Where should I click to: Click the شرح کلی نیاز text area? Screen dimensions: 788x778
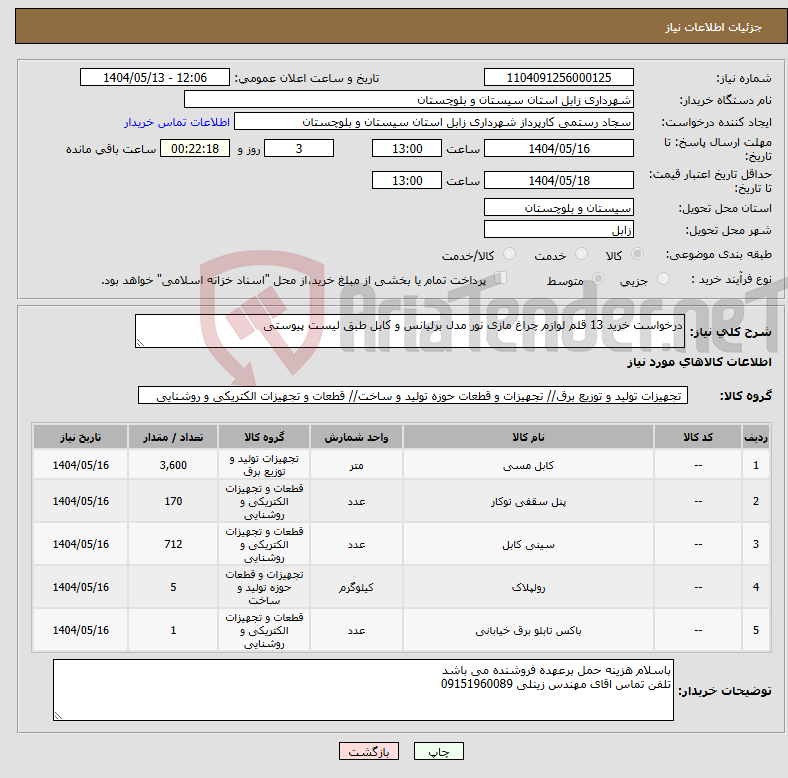tap(410, 331)
